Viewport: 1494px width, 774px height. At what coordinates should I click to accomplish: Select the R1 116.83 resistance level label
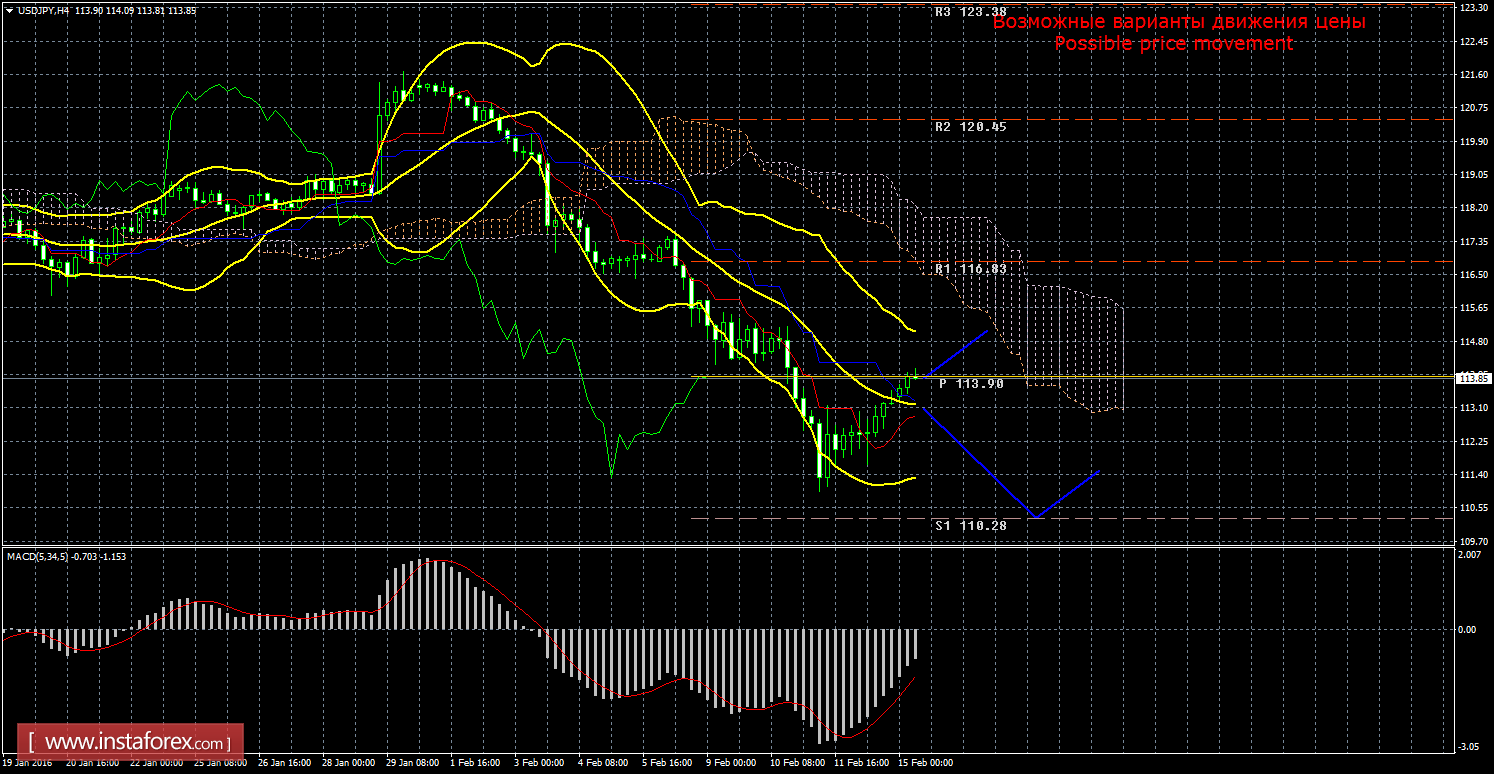(970, 269)
